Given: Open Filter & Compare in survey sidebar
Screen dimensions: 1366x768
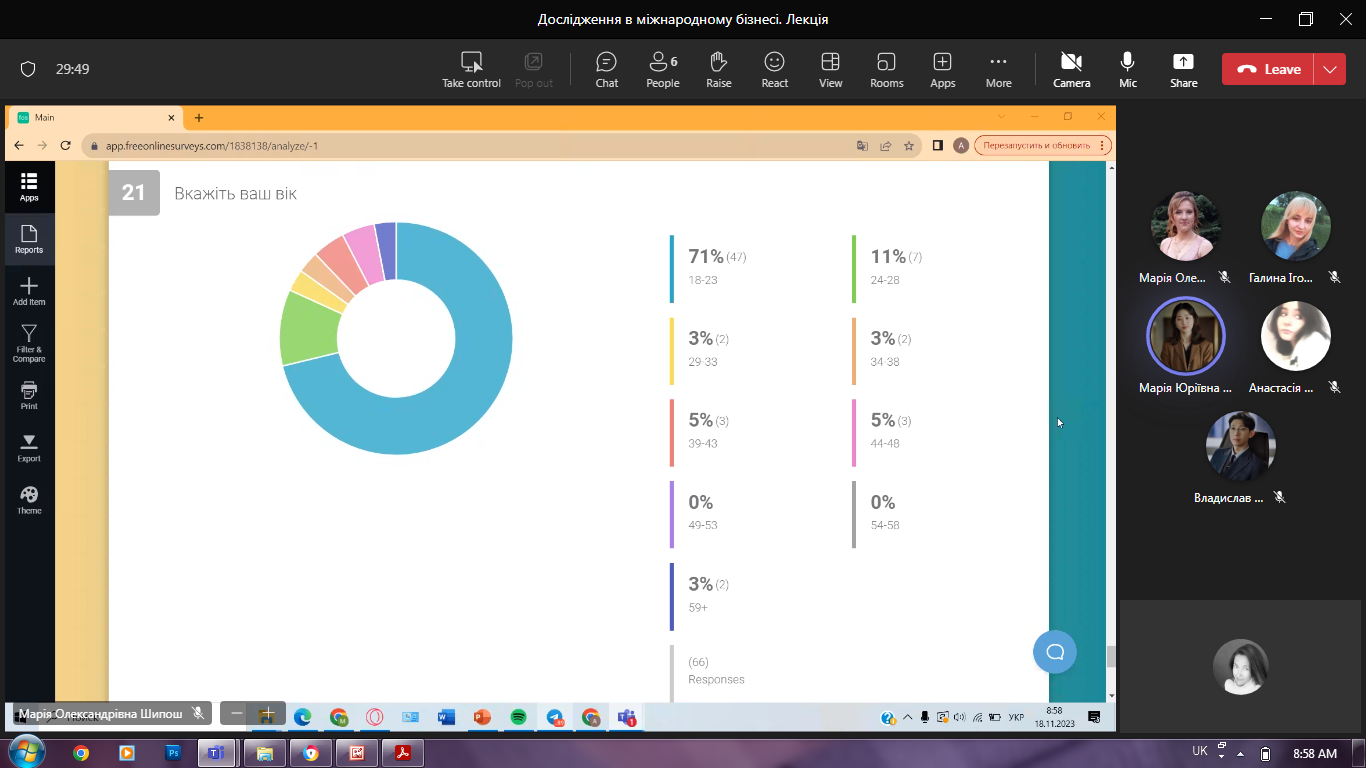Looking at the screenshot, I should [29, 342].
